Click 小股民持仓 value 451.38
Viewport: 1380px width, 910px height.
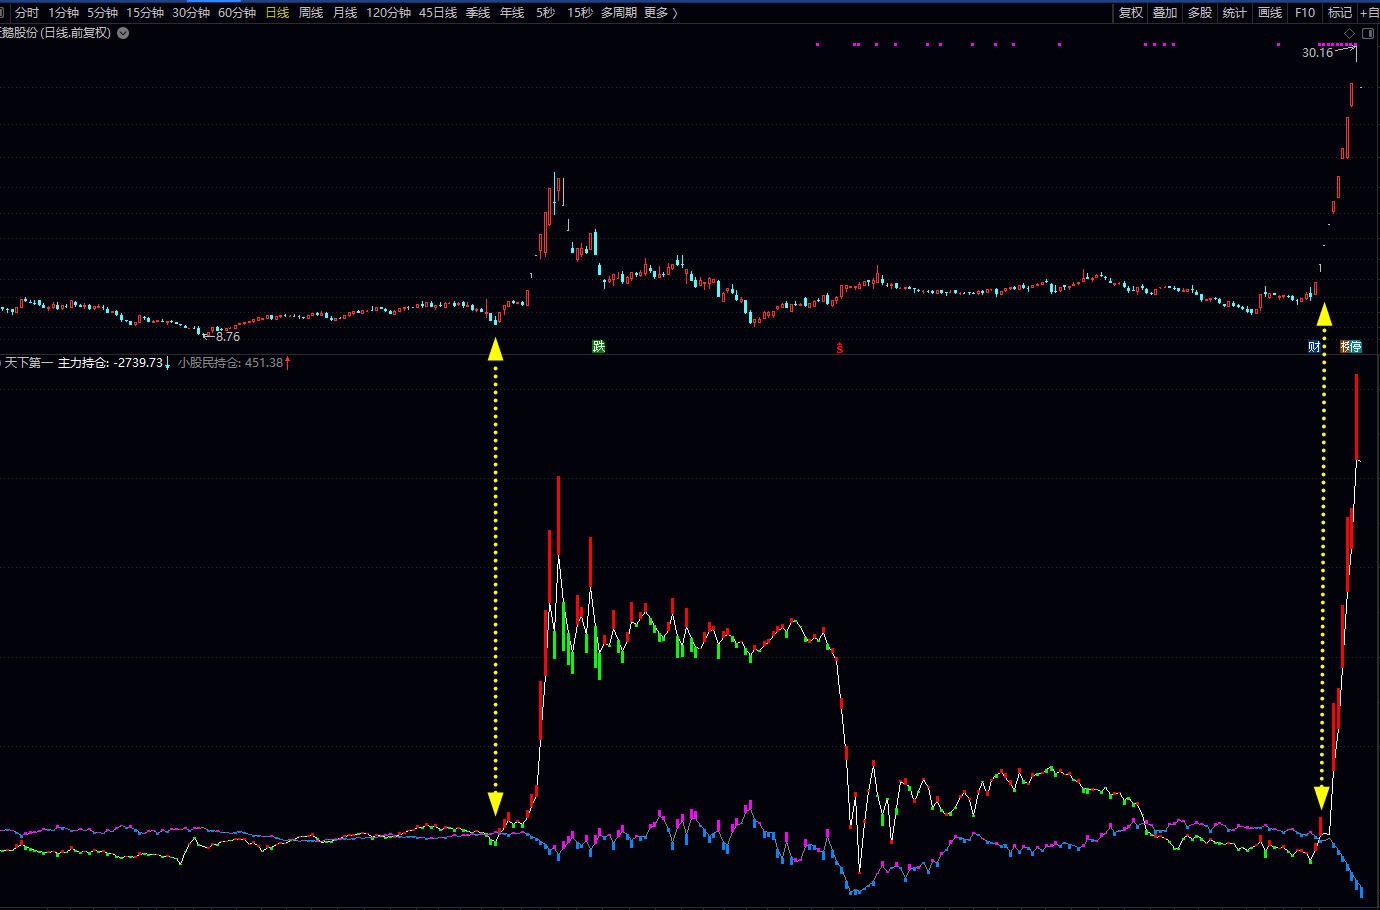pyautogui.click(x=264, y=363)
